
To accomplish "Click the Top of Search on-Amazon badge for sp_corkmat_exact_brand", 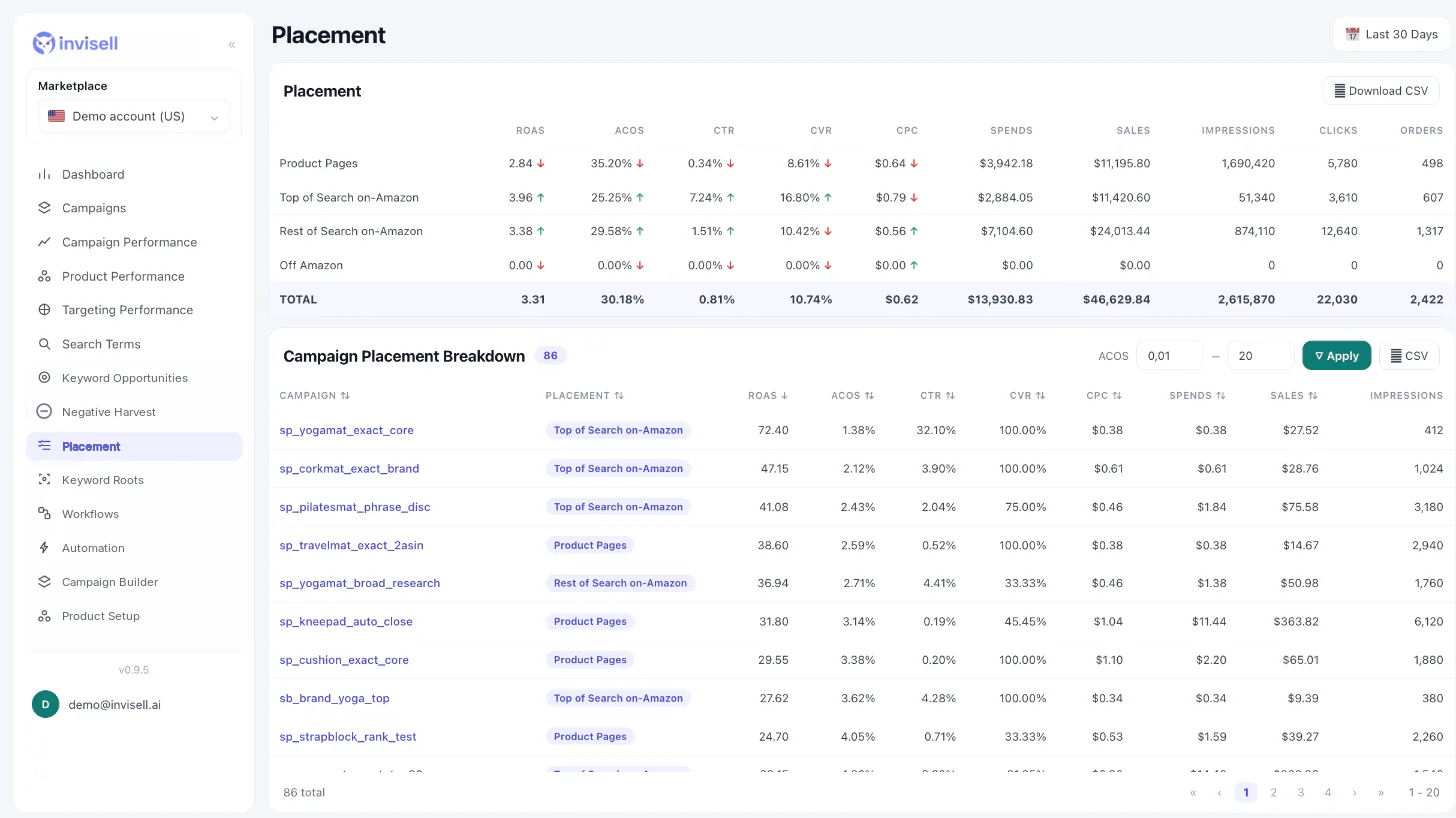I will coord(618,468).
